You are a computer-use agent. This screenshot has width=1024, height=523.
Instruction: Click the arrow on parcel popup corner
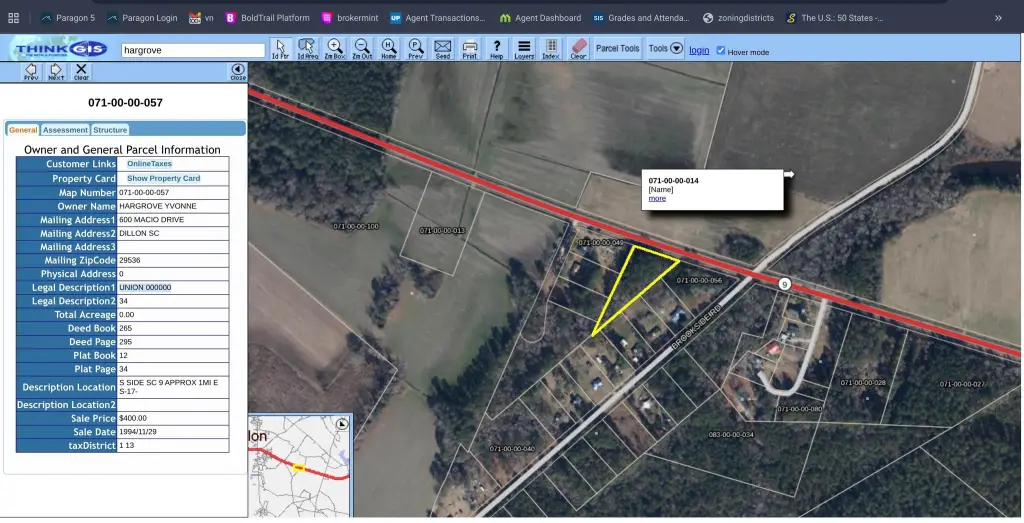[789, 174]
